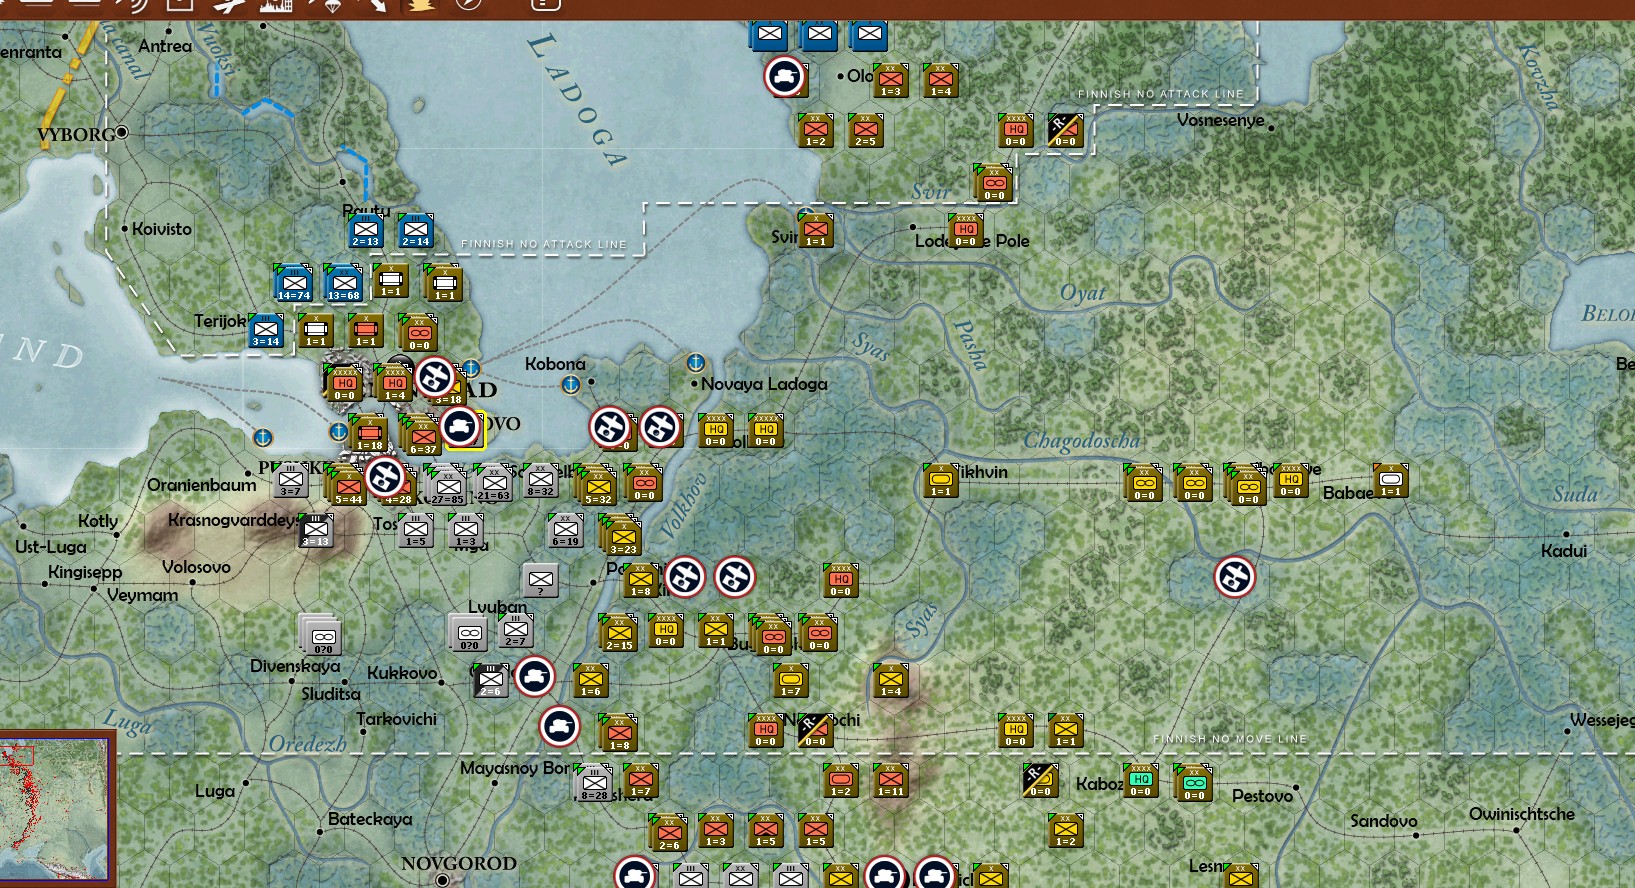1635x888 pixels.
Task: Click the strategic minimap thumbnail
Action: click(x=56, y=810)
